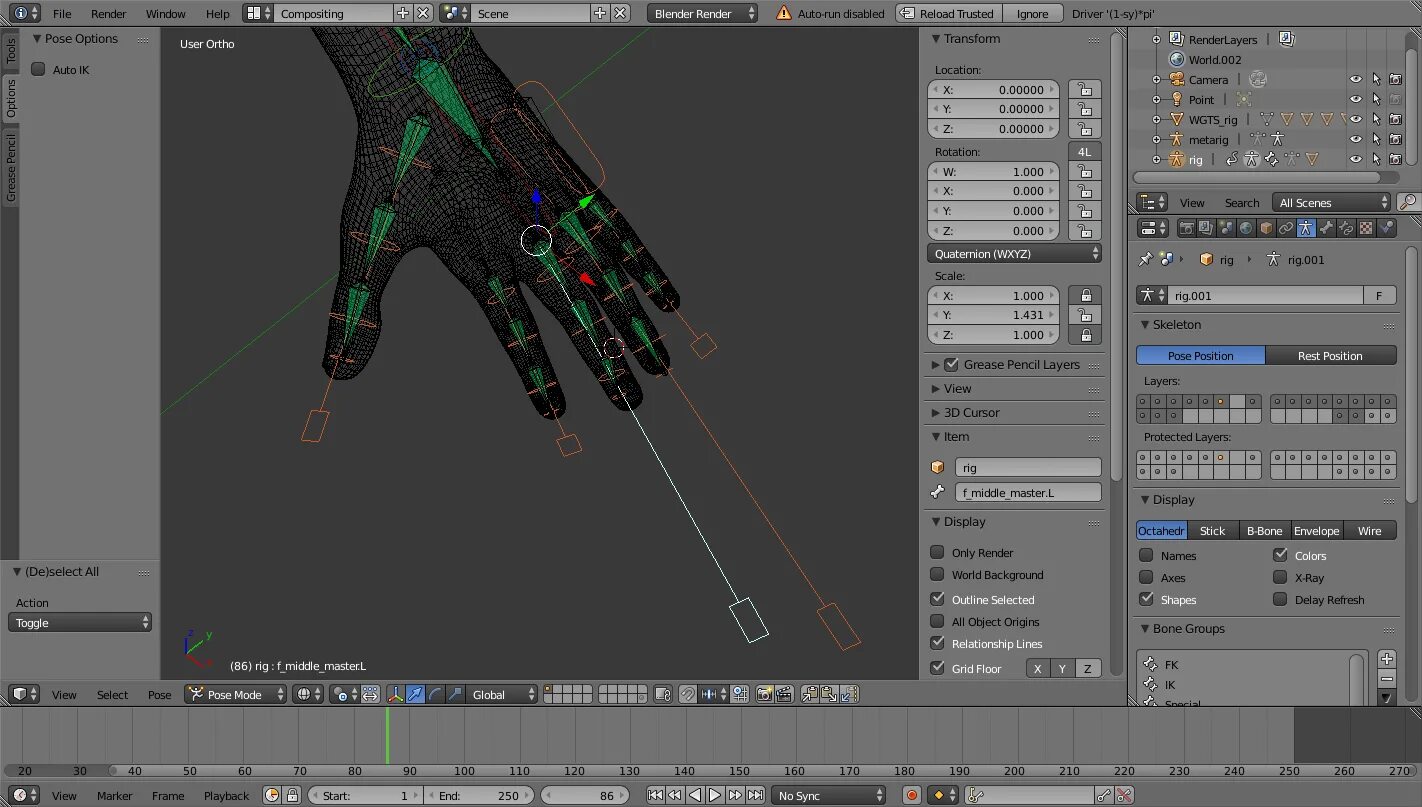This screenshot has height=807, width=1422.
Task: Open the Armature data properties tab
Action: (x=1306, y=228)
